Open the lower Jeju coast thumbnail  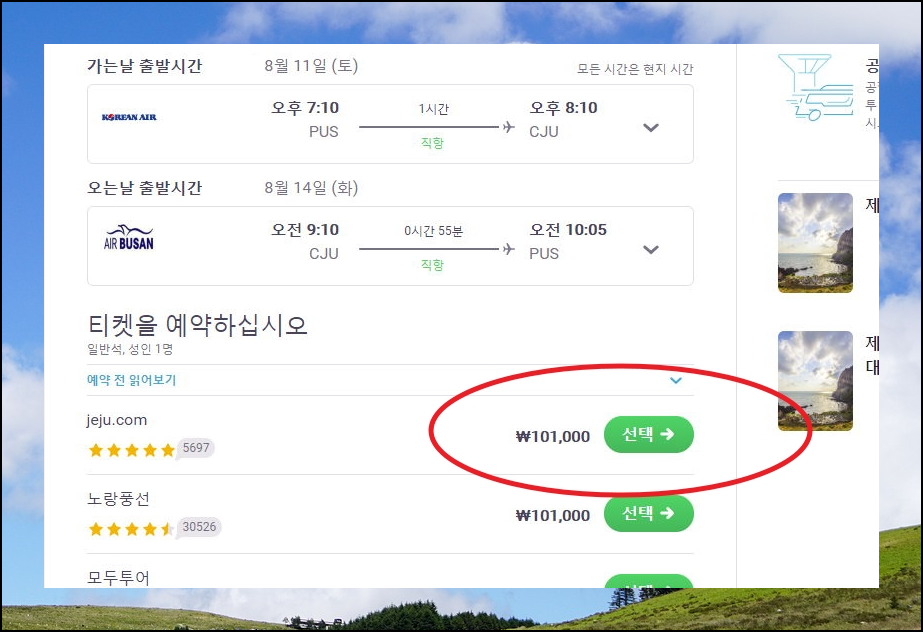pos(815,381)
